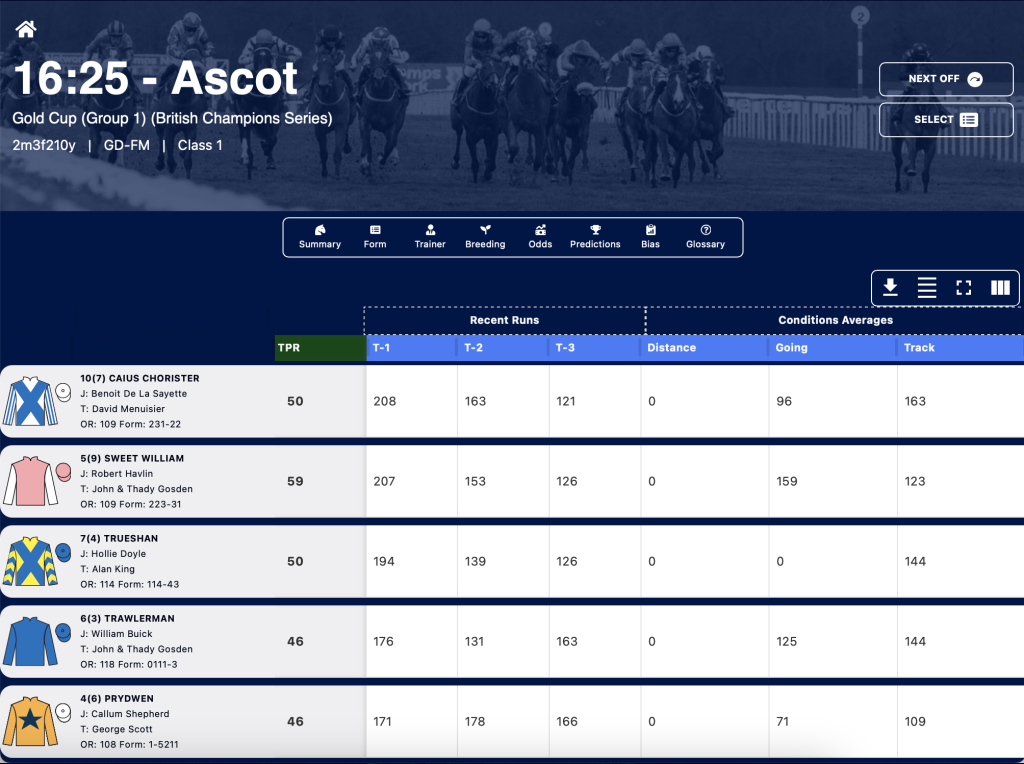The width and height of the screenshot is (1024, 764).
Task: Click the NEXT OFF button
Action: click(x=946, y=79)
